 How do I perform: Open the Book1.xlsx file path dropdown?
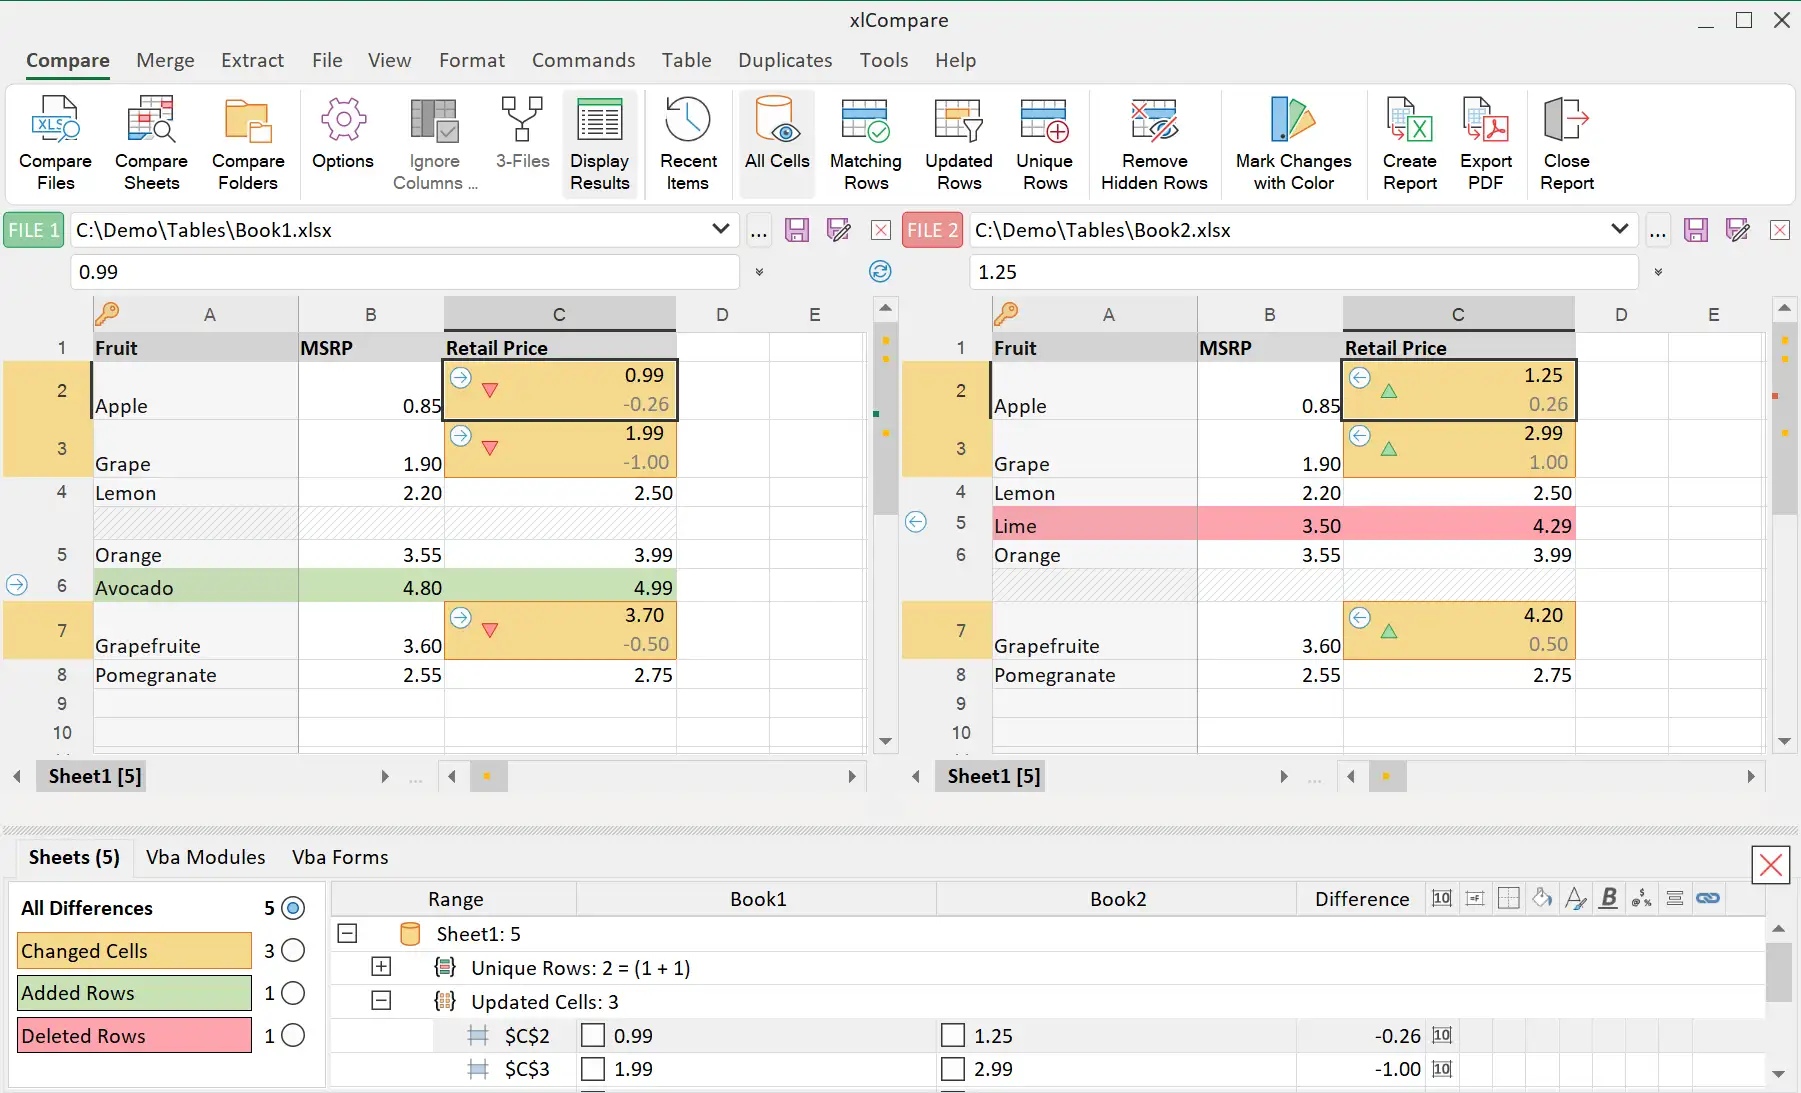(x=722, y=229)
